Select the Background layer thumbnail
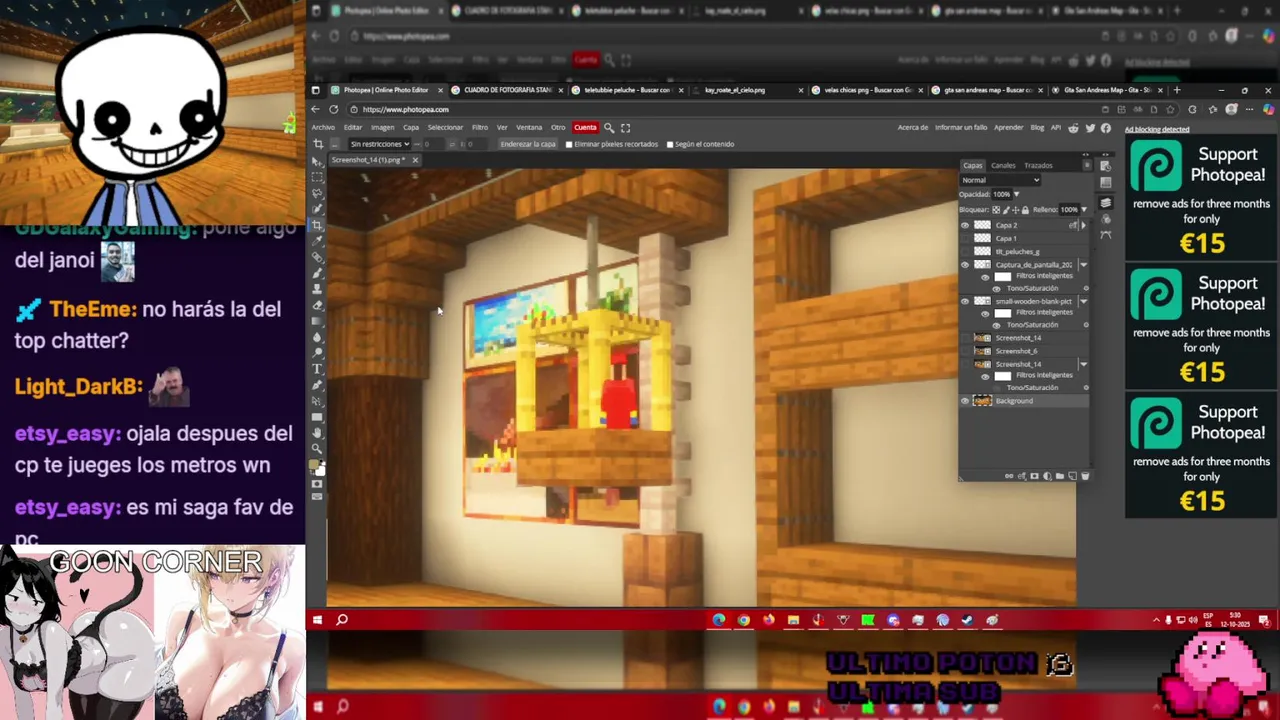Image resolution: width=1280 pixels, height=720 pixels. [982, 401]
